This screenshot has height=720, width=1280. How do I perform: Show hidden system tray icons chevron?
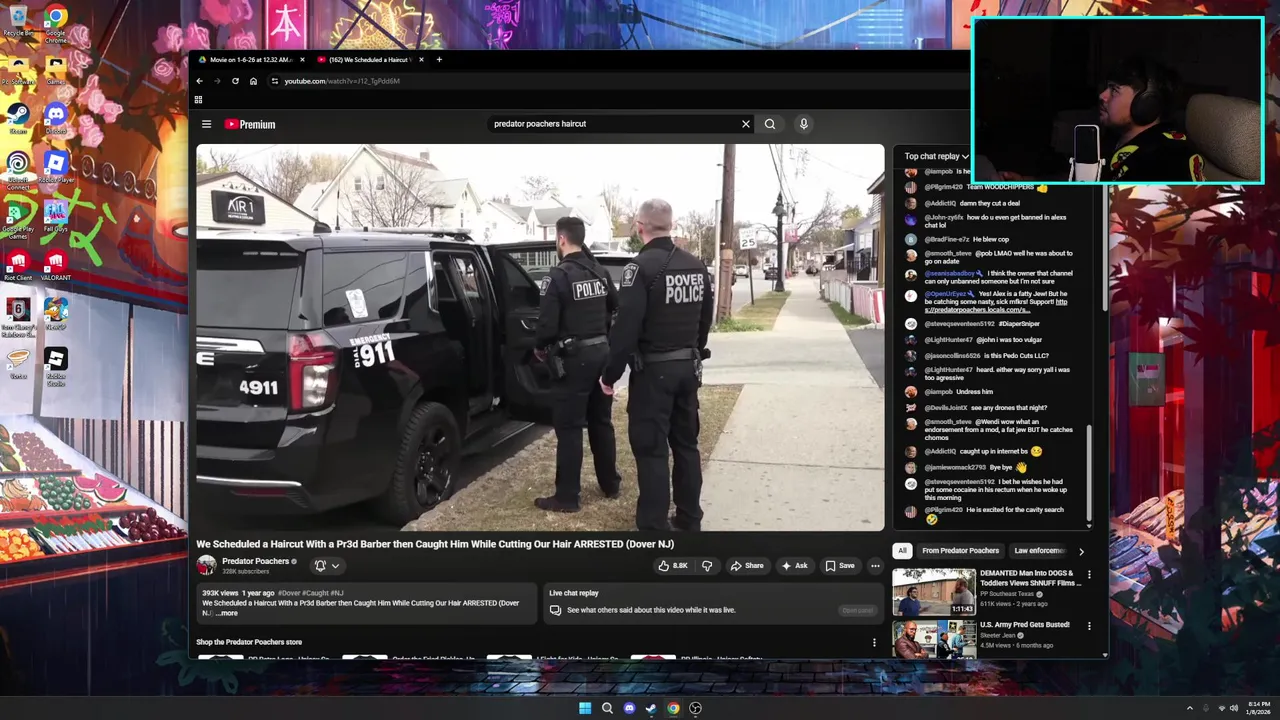[1189, 708]
